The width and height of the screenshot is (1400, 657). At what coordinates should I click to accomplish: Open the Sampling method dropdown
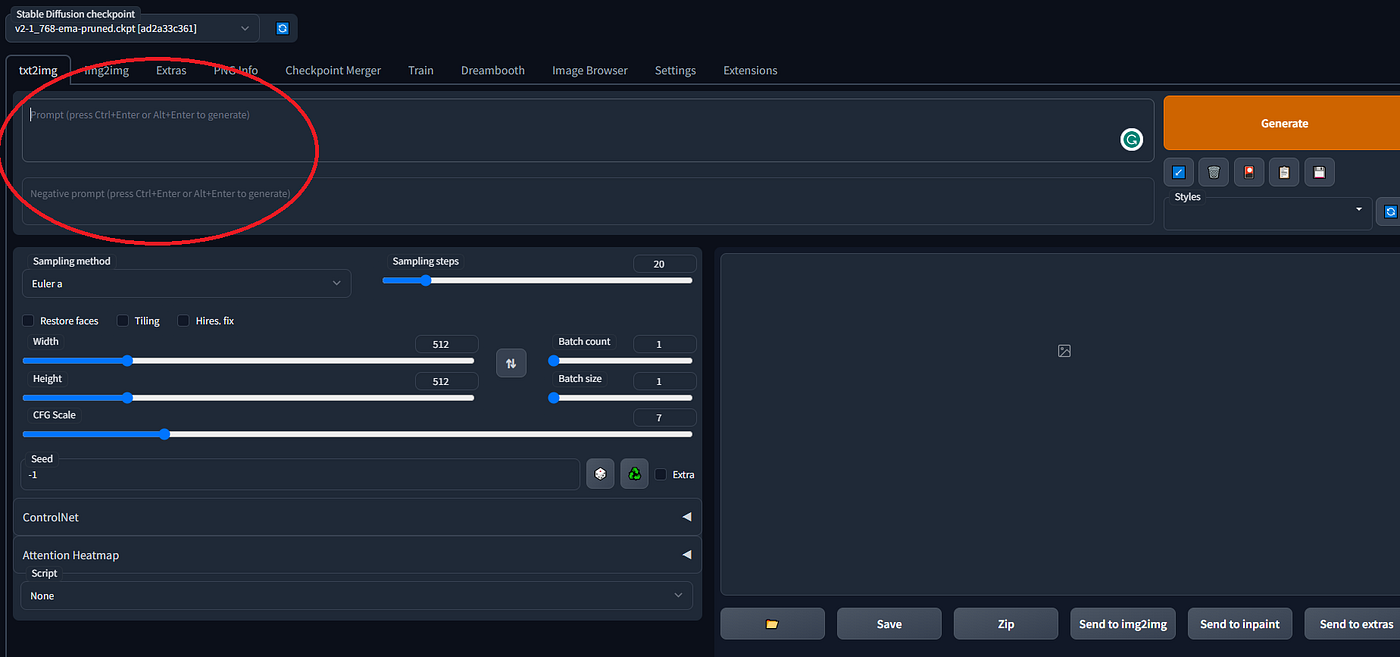[x=186, y=283]
